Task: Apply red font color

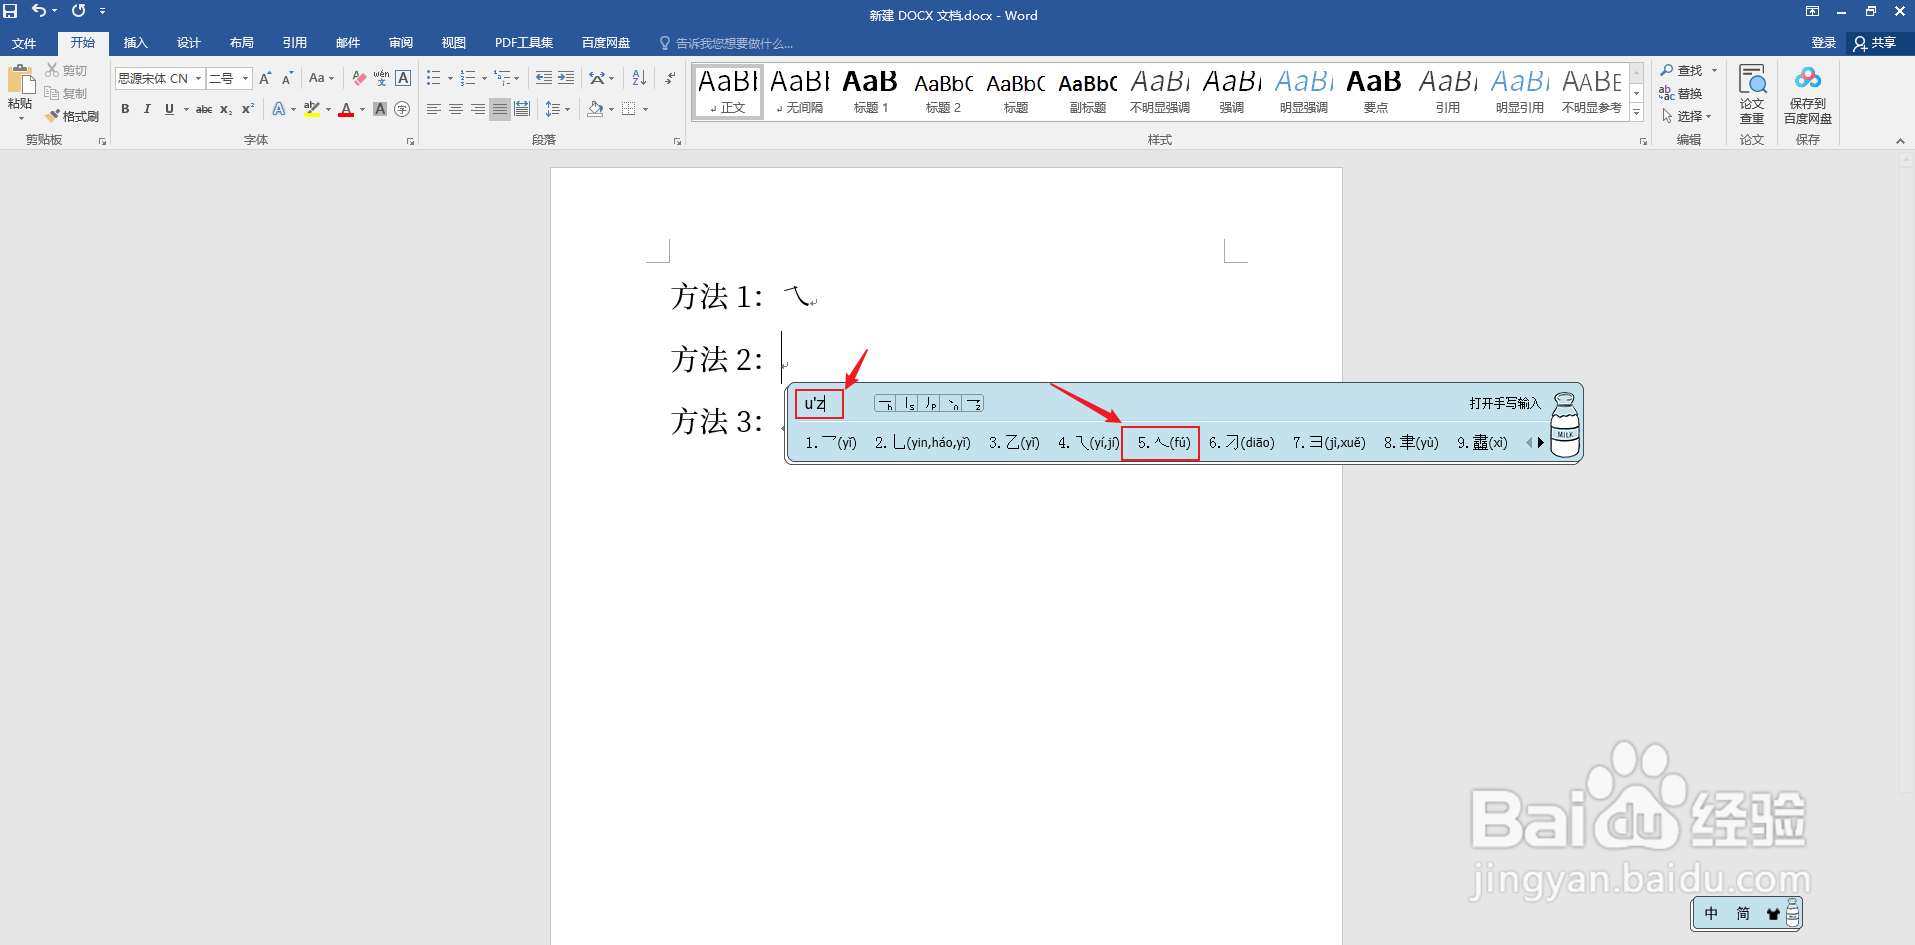Action: point(346,109)
